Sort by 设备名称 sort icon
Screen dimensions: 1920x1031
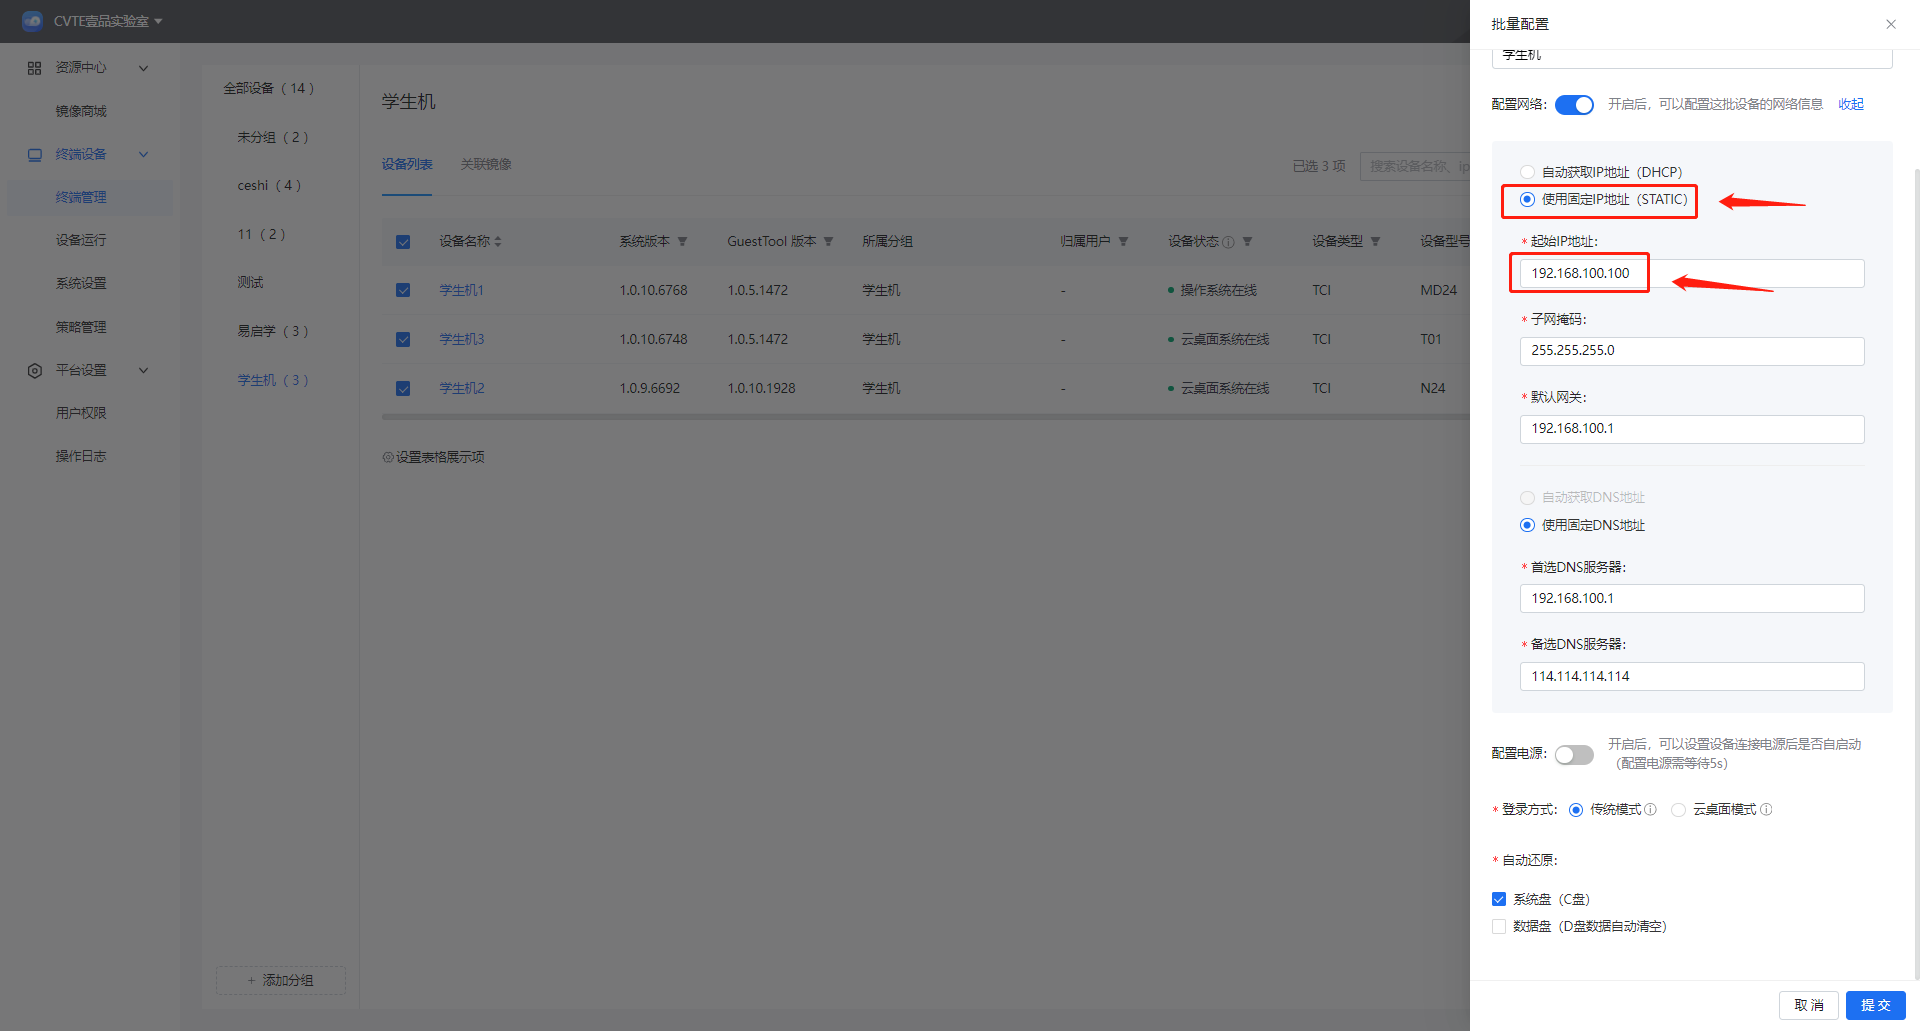click(x=498, y=241)
